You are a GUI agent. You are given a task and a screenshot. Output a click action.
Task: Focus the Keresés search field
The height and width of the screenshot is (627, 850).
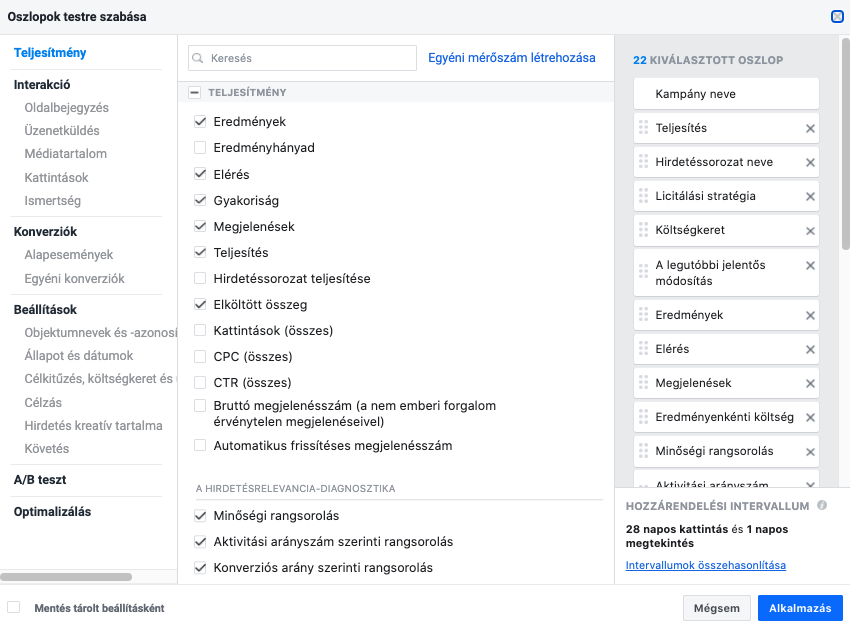coord(302,58)
